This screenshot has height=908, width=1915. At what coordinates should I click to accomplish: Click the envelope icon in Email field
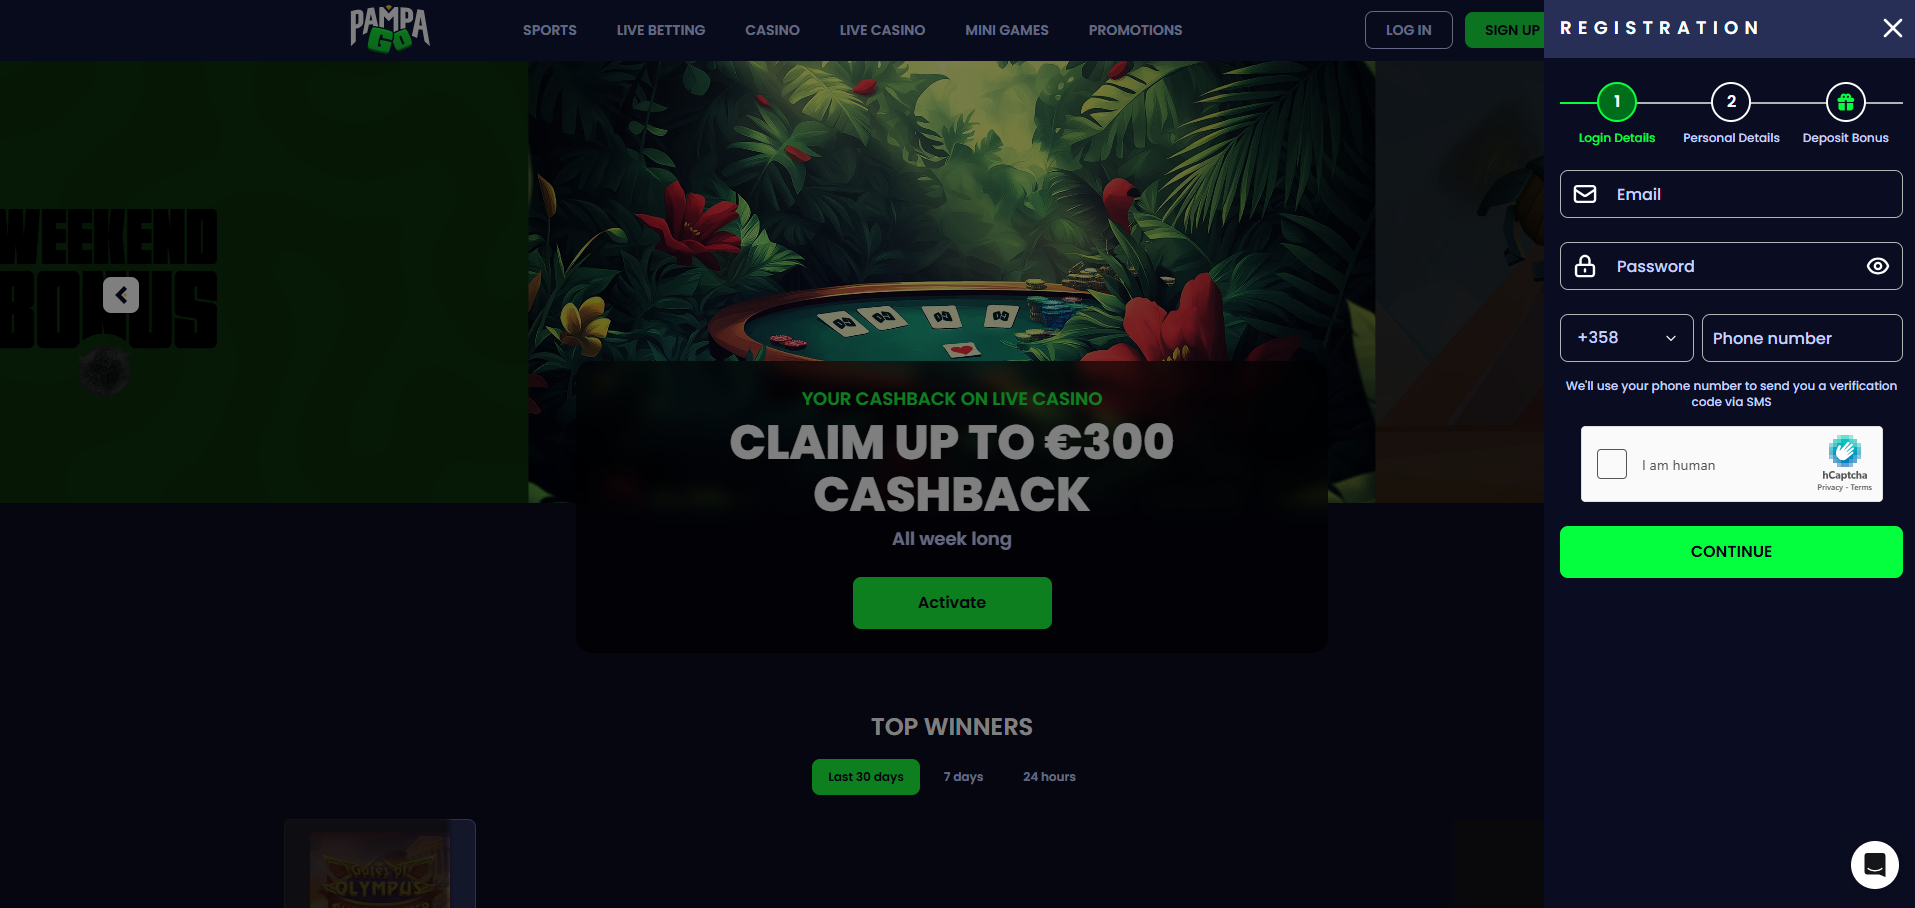pos(1585,194)
